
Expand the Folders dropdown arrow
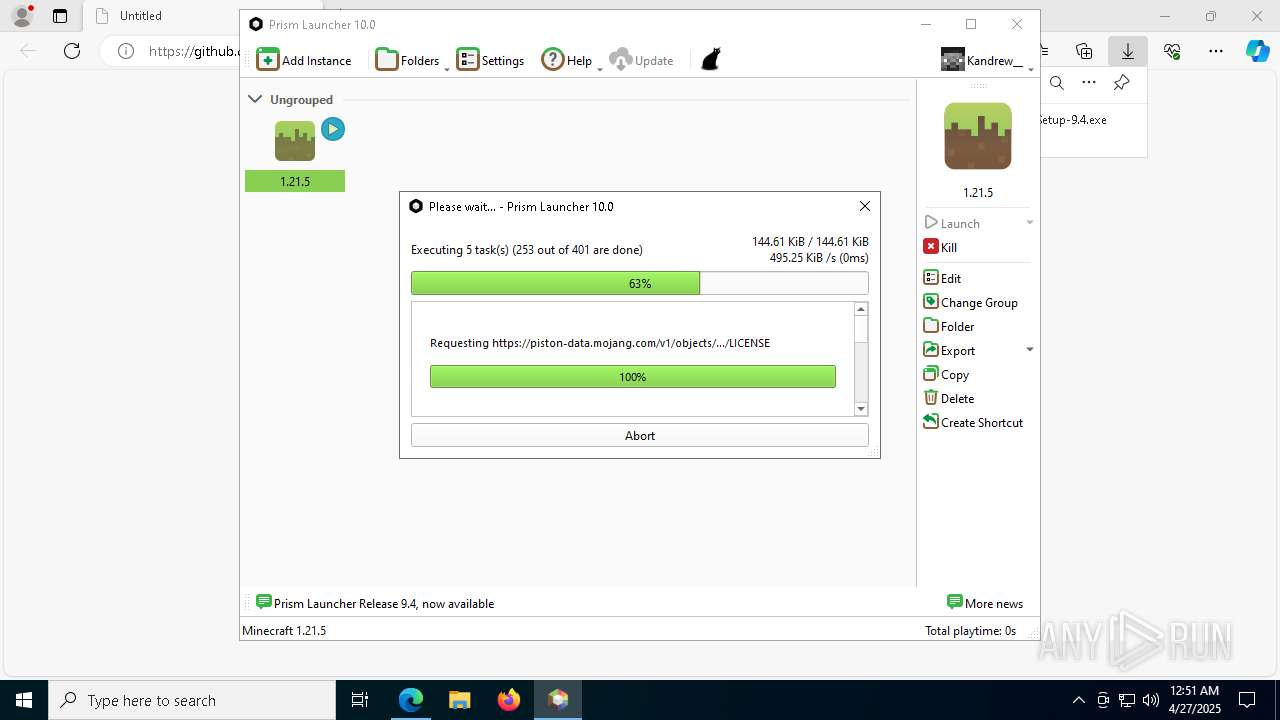pyautogui.click(x=446, y=68)
